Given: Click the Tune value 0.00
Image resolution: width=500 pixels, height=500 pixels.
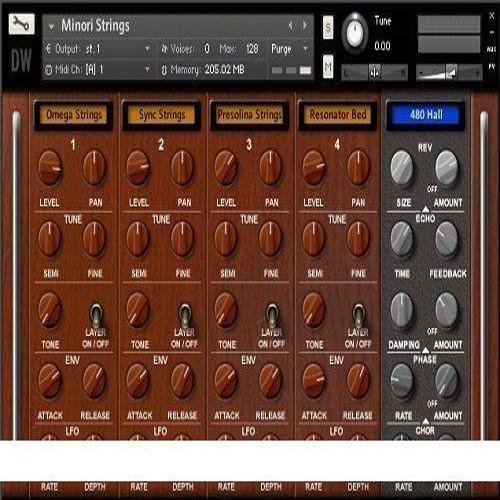Looking at the screenshot, I should 382,46.
